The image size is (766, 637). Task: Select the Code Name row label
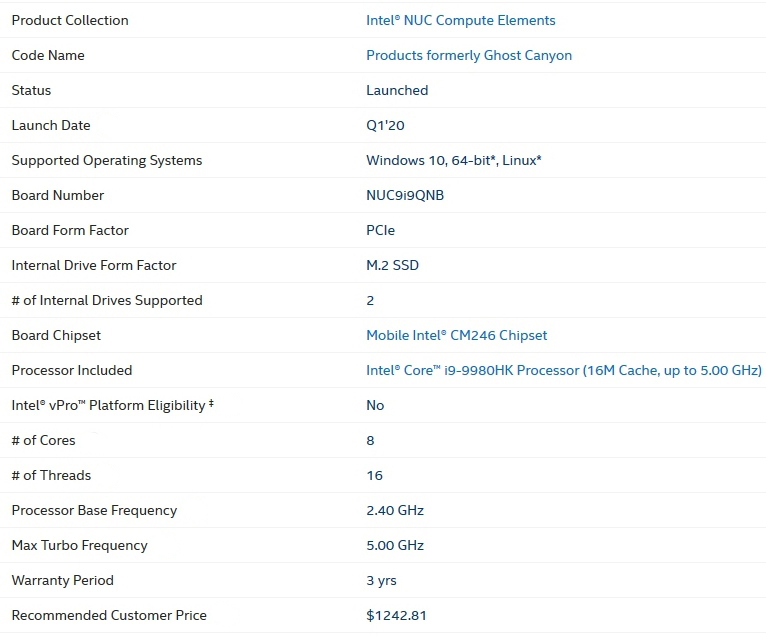[x=48, y=56]
